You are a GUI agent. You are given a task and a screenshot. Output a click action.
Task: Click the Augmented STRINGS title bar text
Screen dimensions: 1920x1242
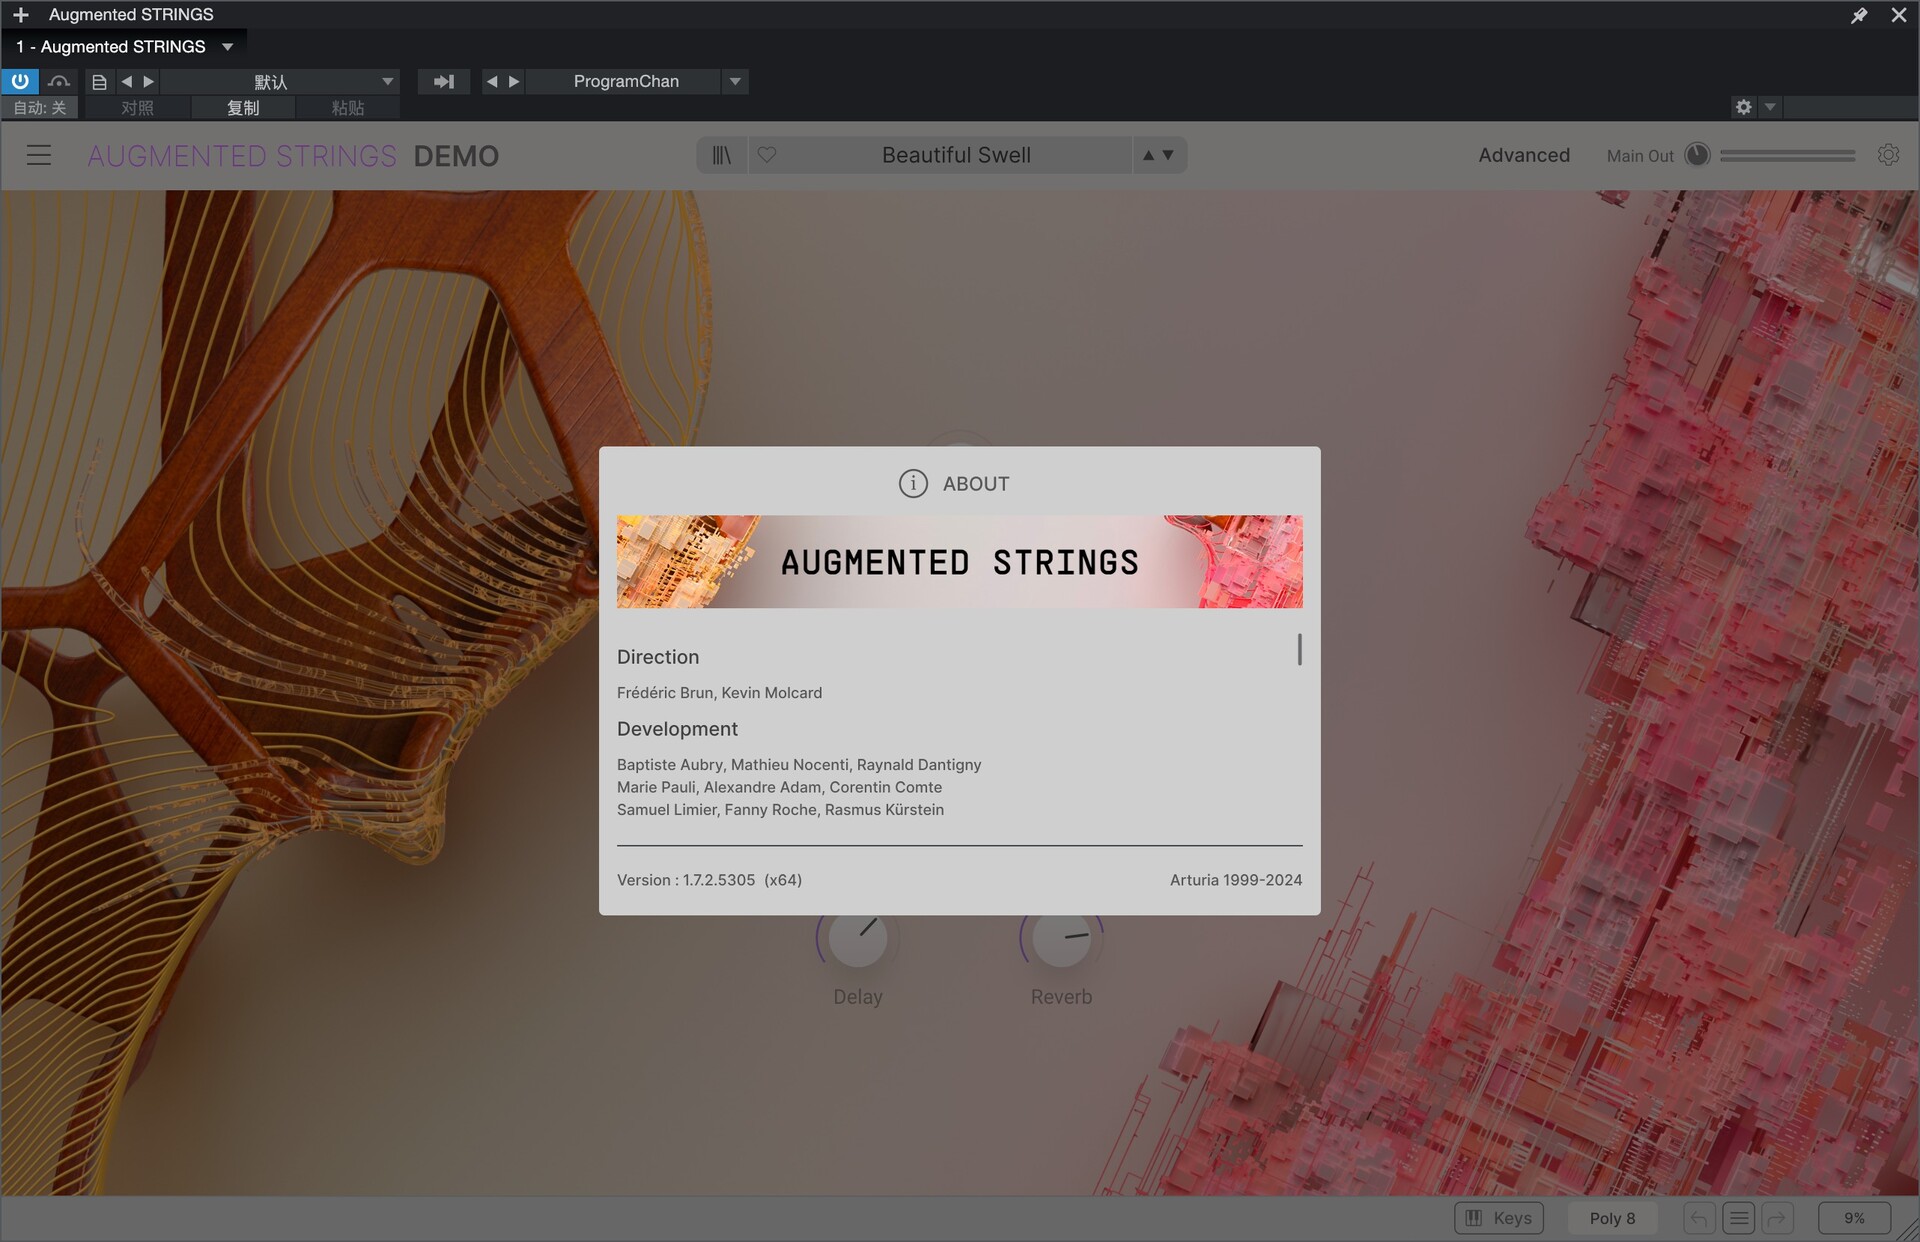click(x=131, y=15)
